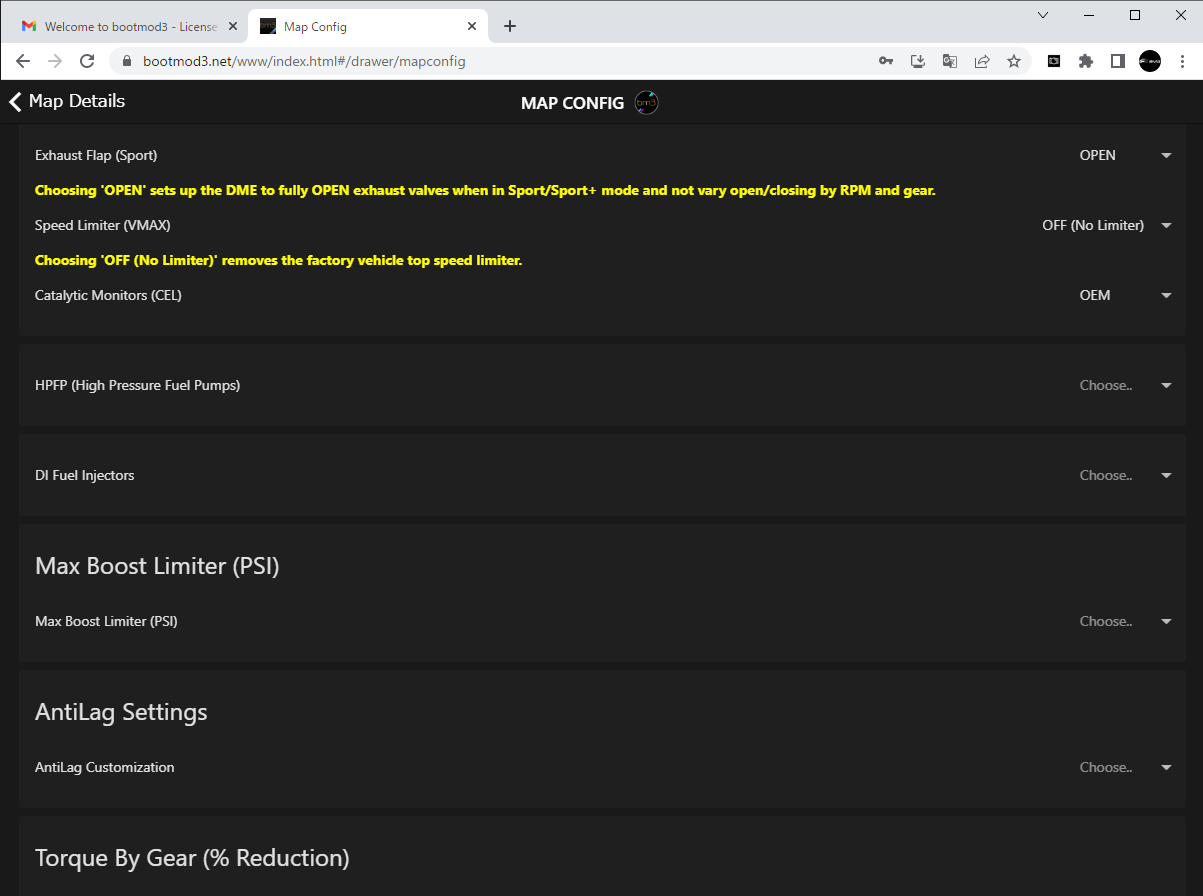Click the browser back arrow
Screen dimensions: 1203x896
(23, 61)
